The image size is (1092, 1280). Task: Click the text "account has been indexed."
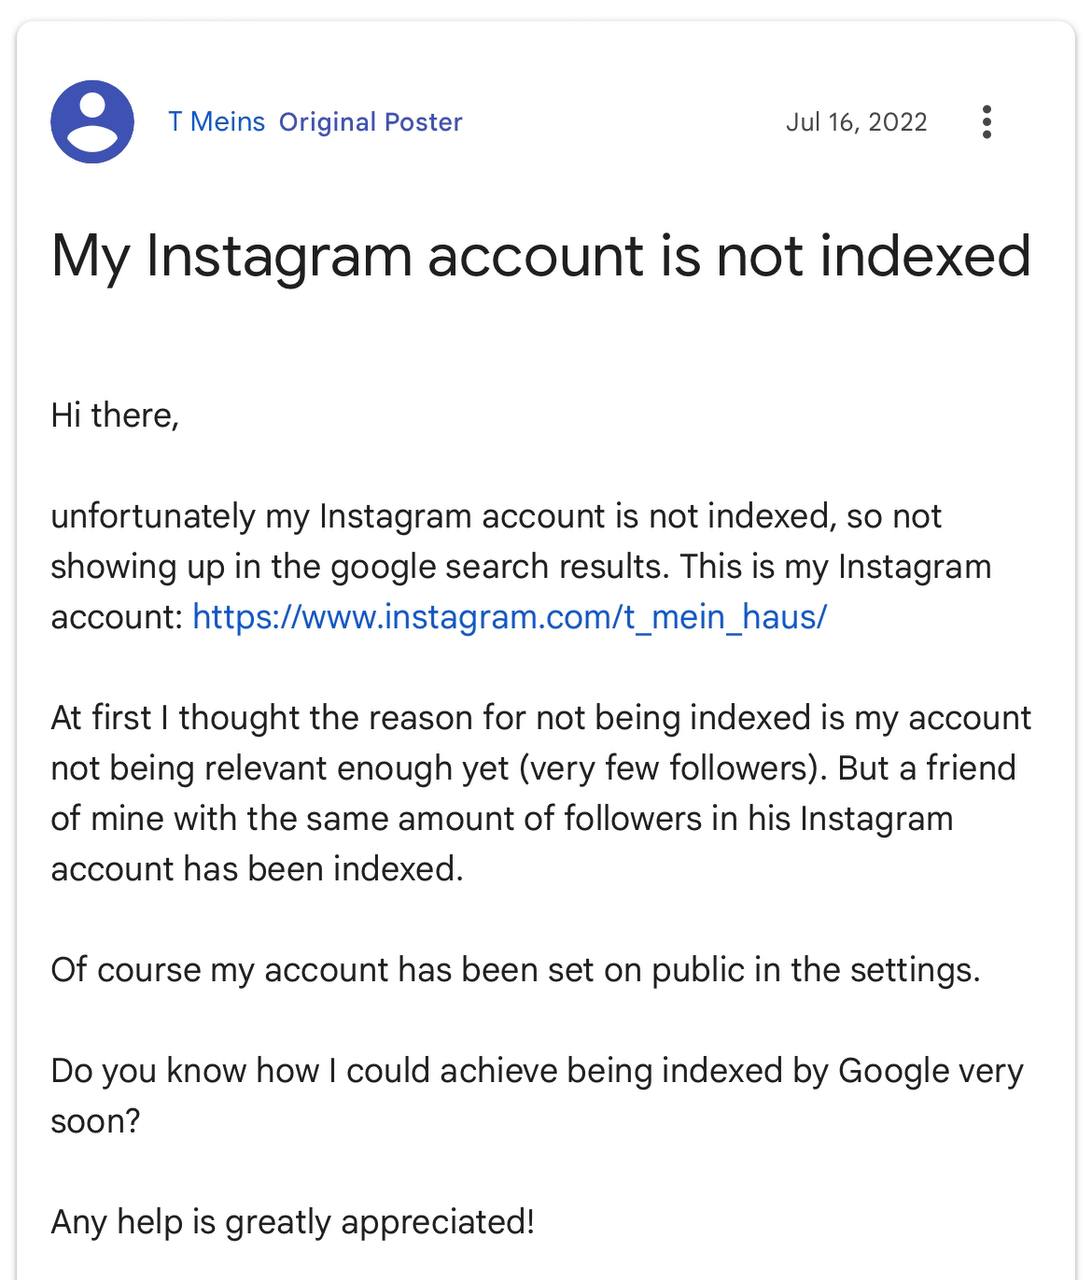[x=257, y=868]
